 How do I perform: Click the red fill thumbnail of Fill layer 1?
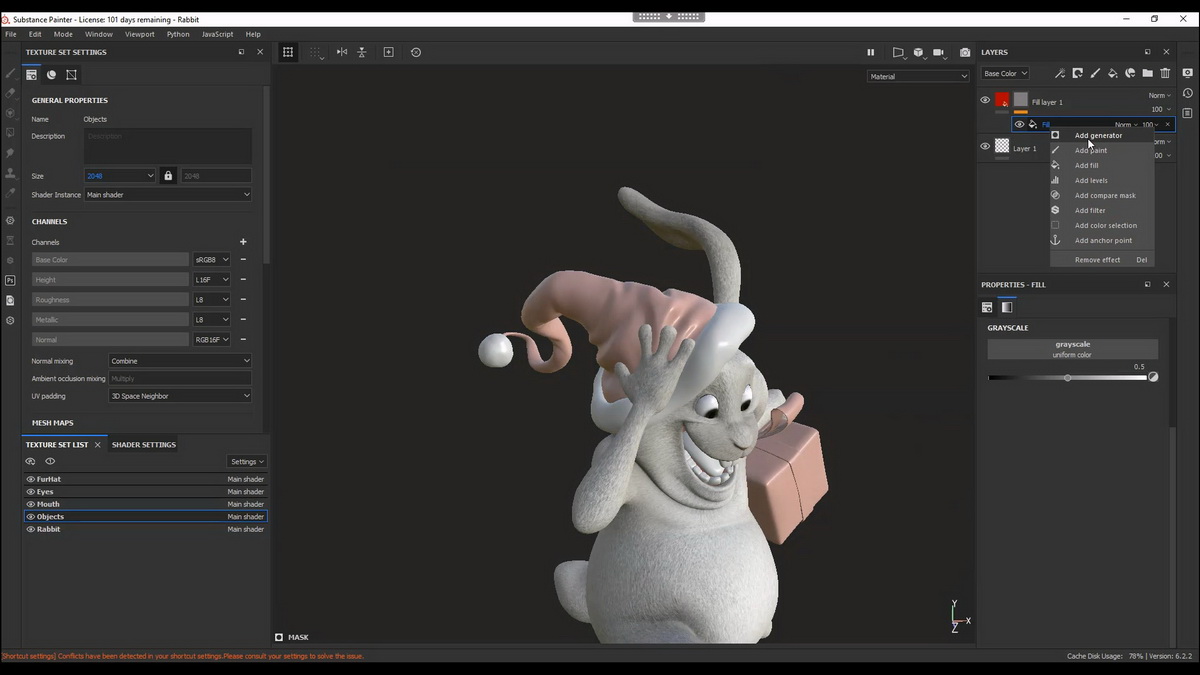[1002, 100]
